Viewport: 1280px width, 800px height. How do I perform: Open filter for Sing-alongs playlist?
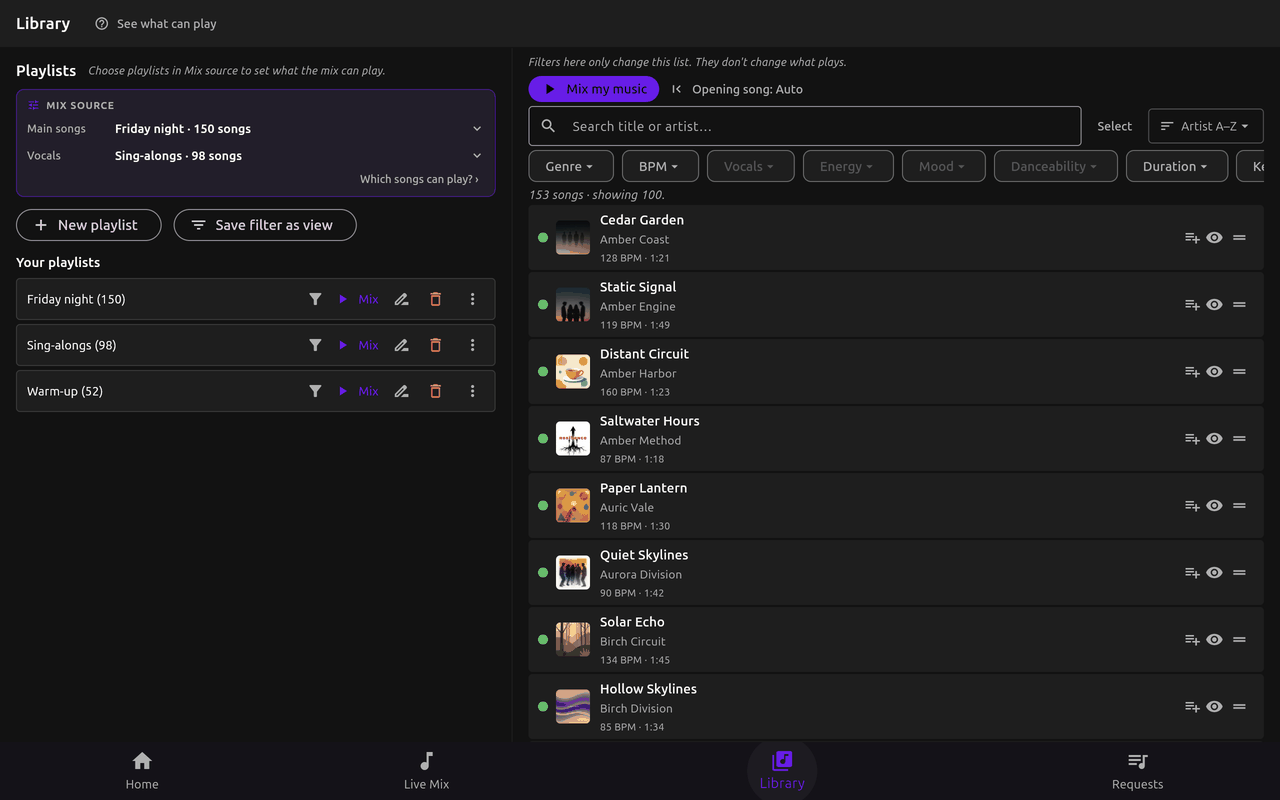(x=315, y=345)
